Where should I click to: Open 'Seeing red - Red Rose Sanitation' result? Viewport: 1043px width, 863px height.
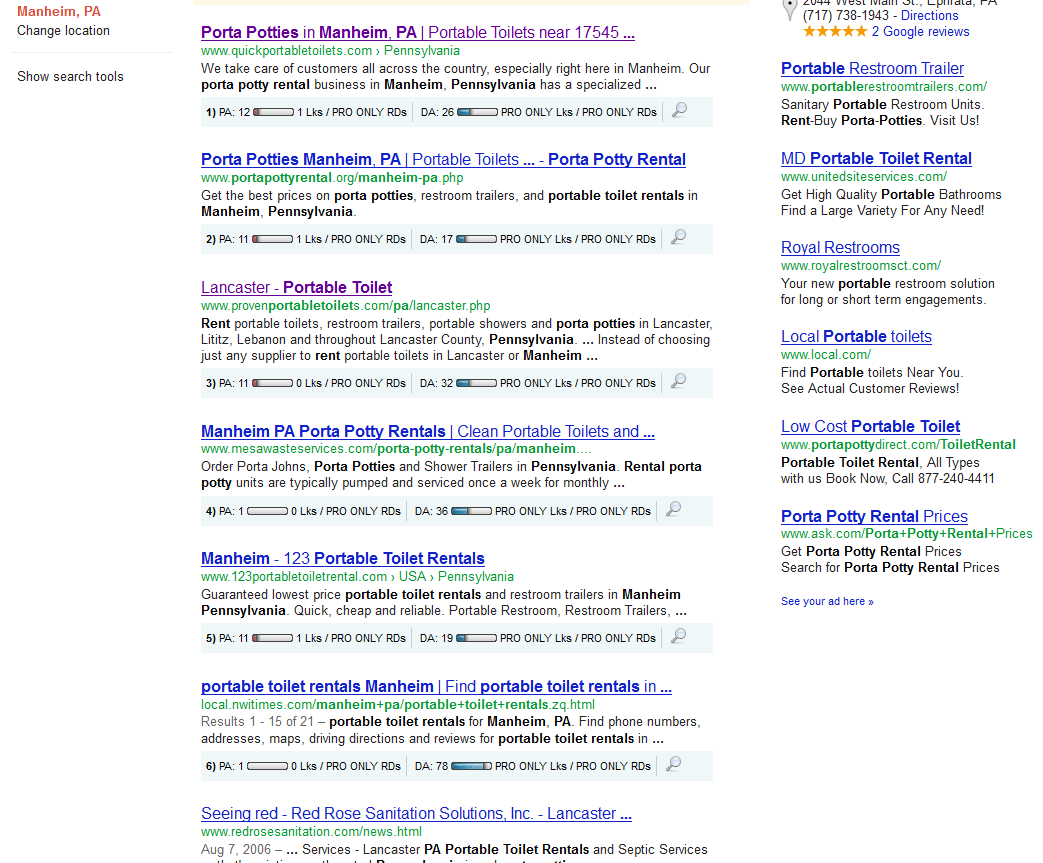(x=416, y=814)
